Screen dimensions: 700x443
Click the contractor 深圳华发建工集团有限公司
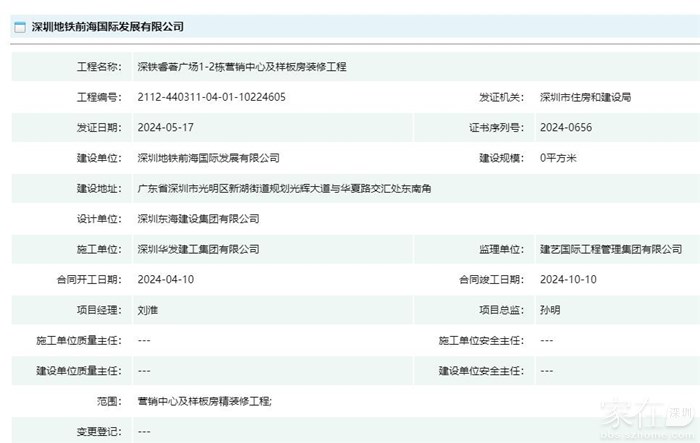(198, 249)
